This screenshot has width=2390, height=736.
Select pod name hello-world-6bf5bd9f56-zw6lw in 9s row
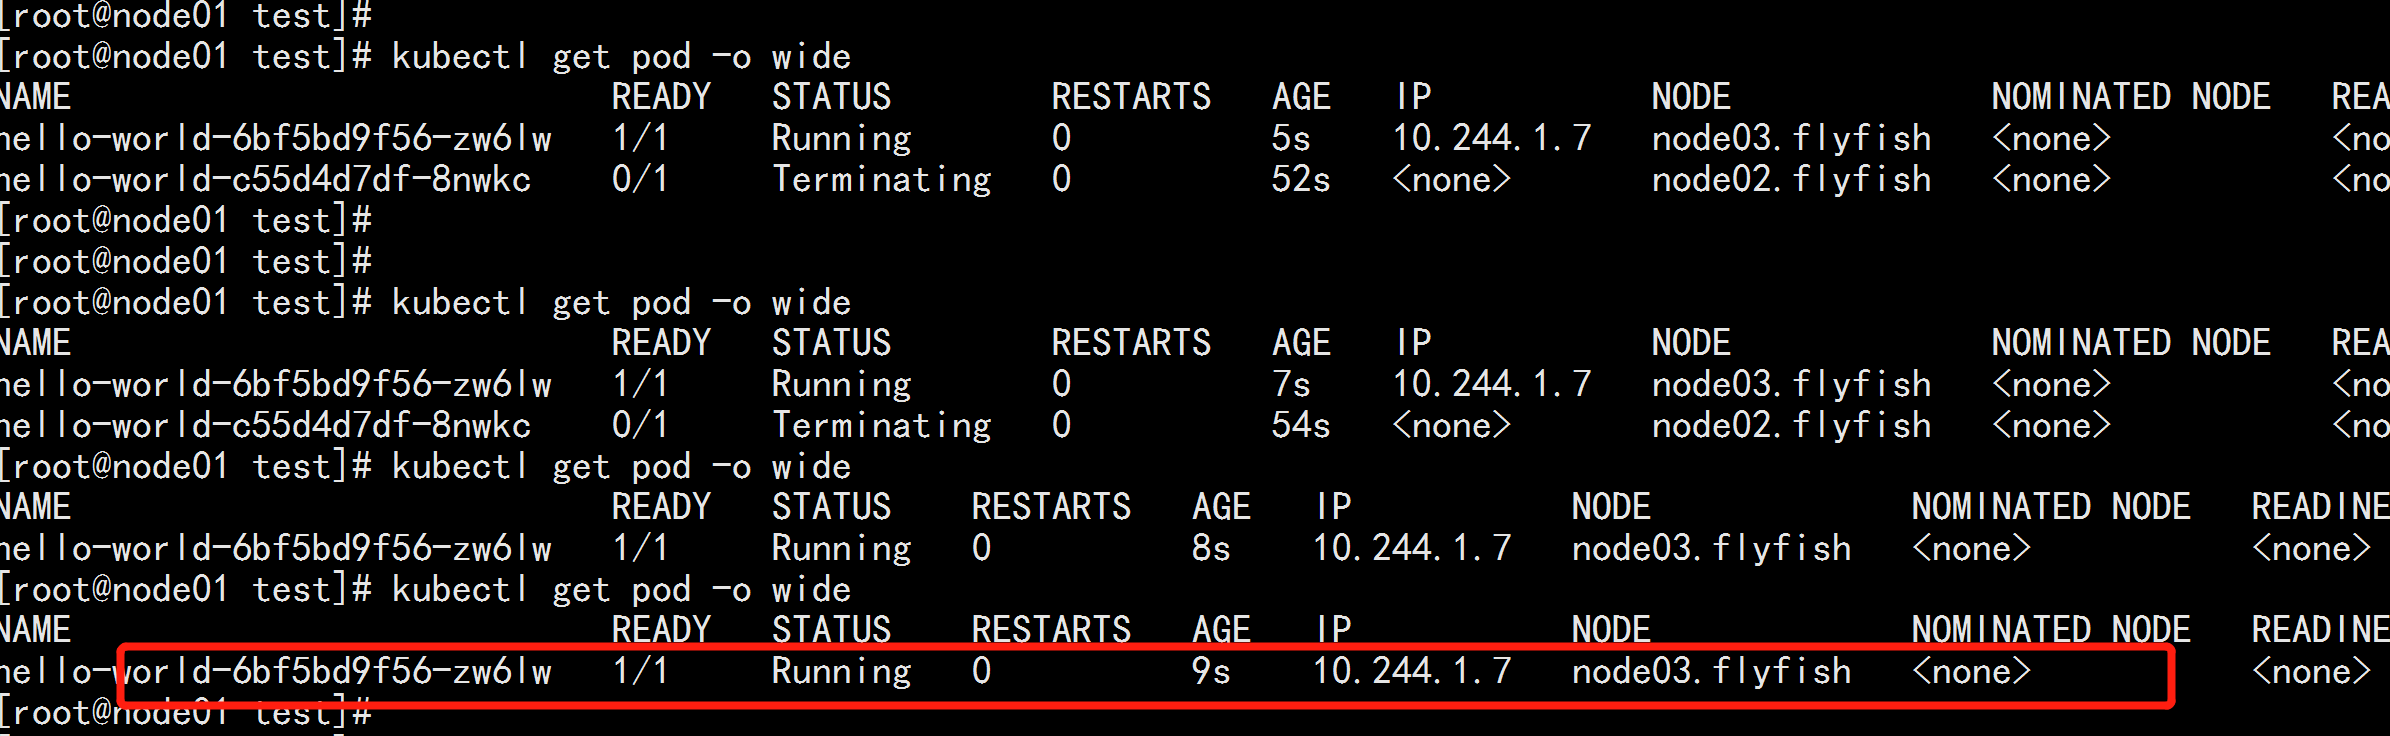[x=275, y=671]
